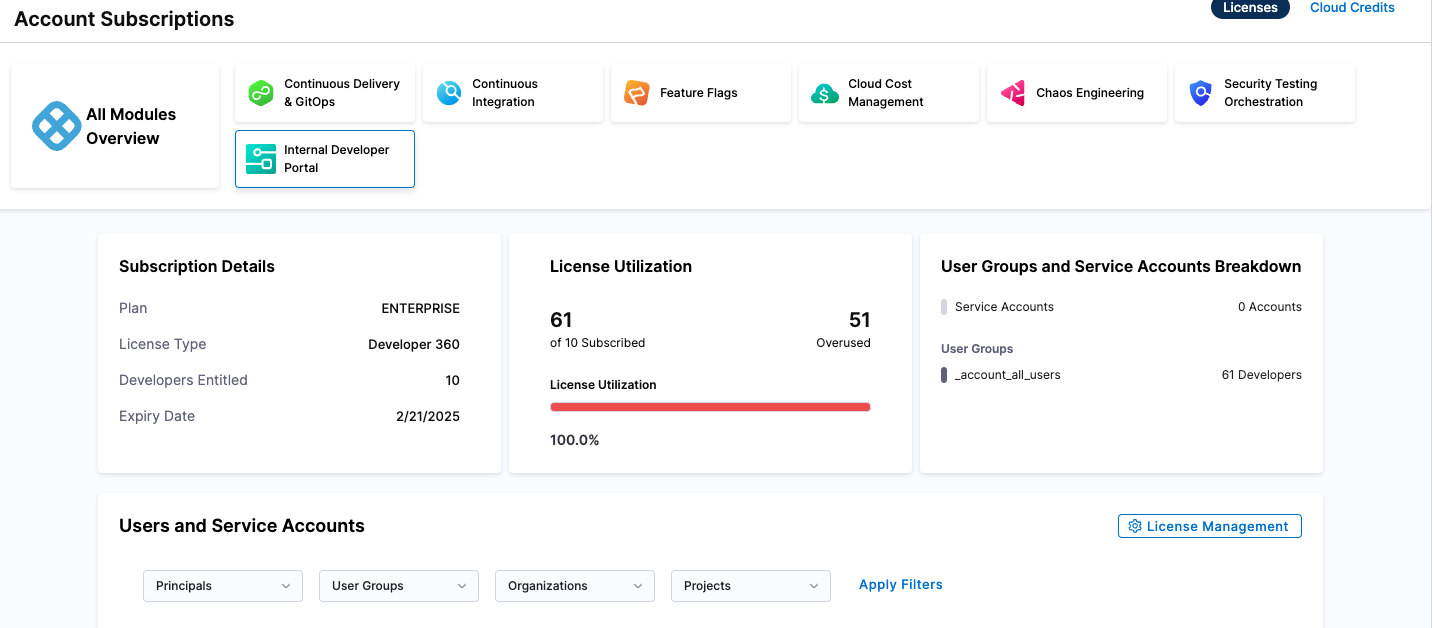Viewport: 1435px width, 628px height.
Task: Click the Cloud Cost Management icon
Action: click(825, 93)
